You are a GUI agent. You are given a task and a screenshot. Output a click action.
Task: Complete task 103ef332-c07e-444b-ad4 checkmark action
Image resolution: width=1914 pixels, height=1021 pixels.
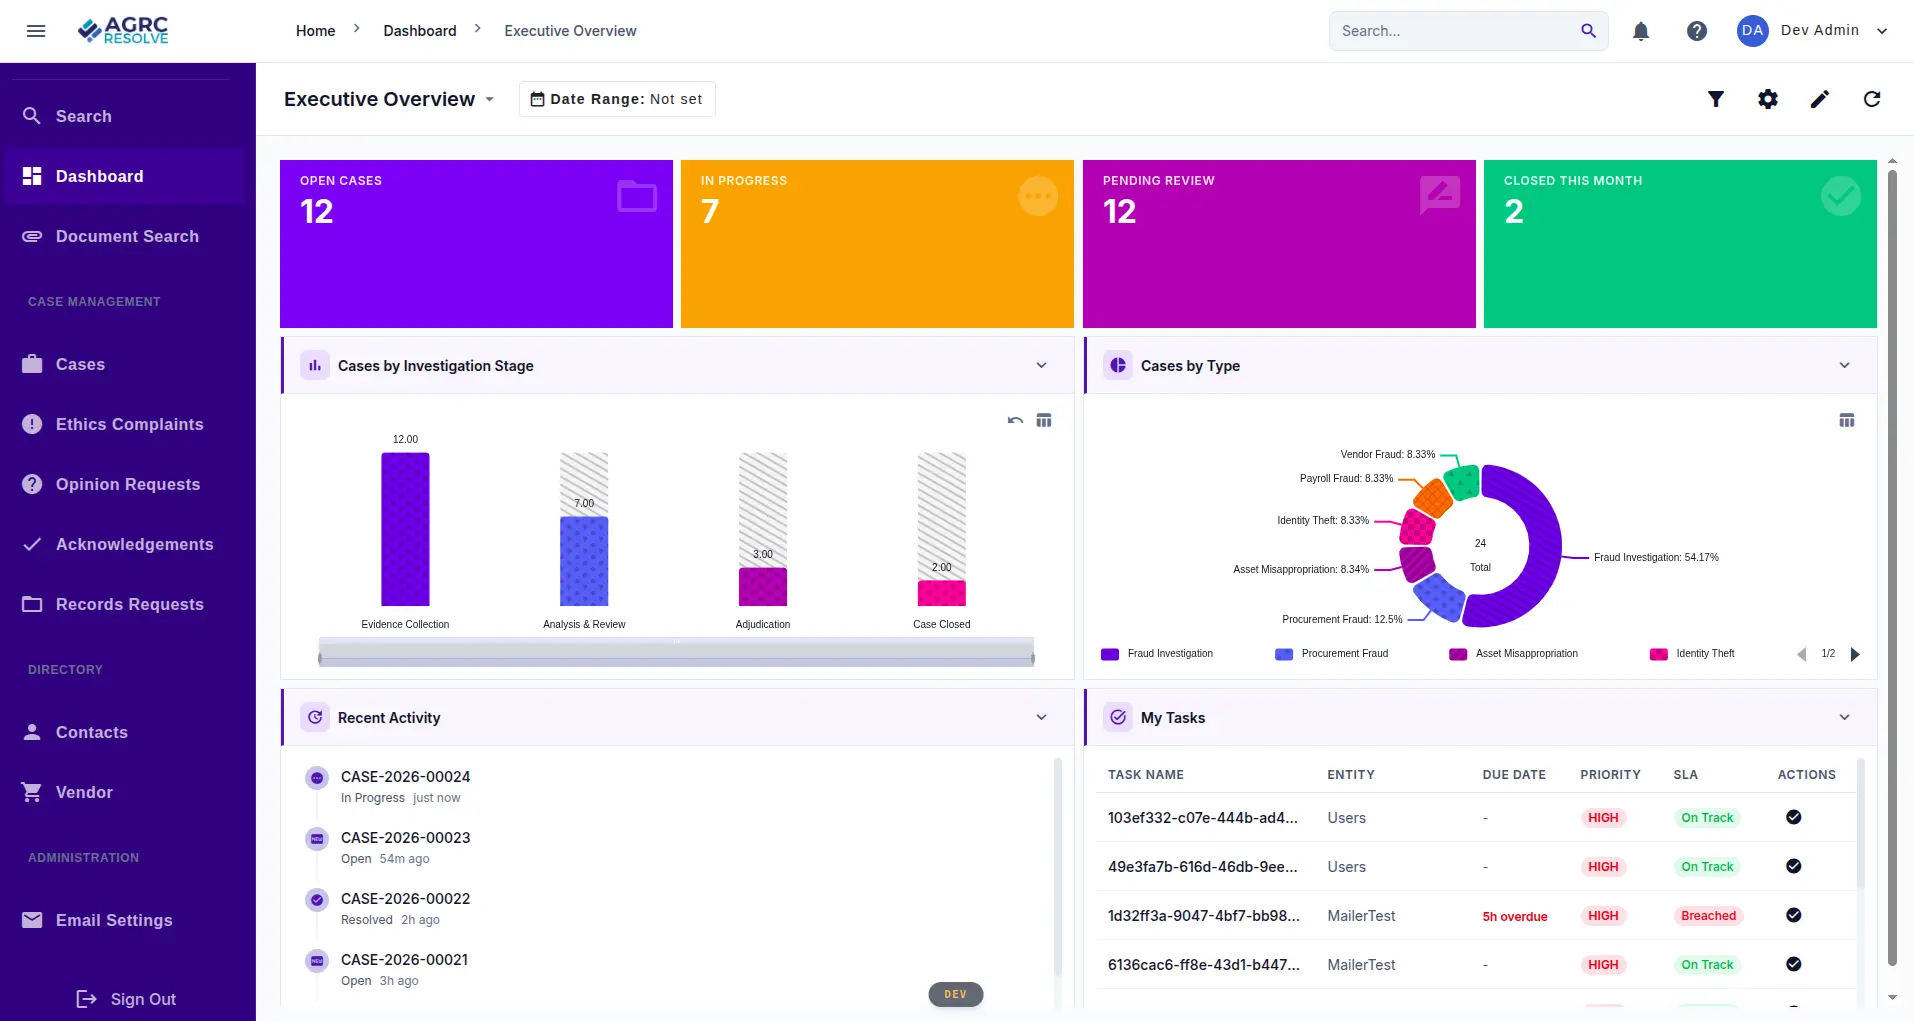1794,817
